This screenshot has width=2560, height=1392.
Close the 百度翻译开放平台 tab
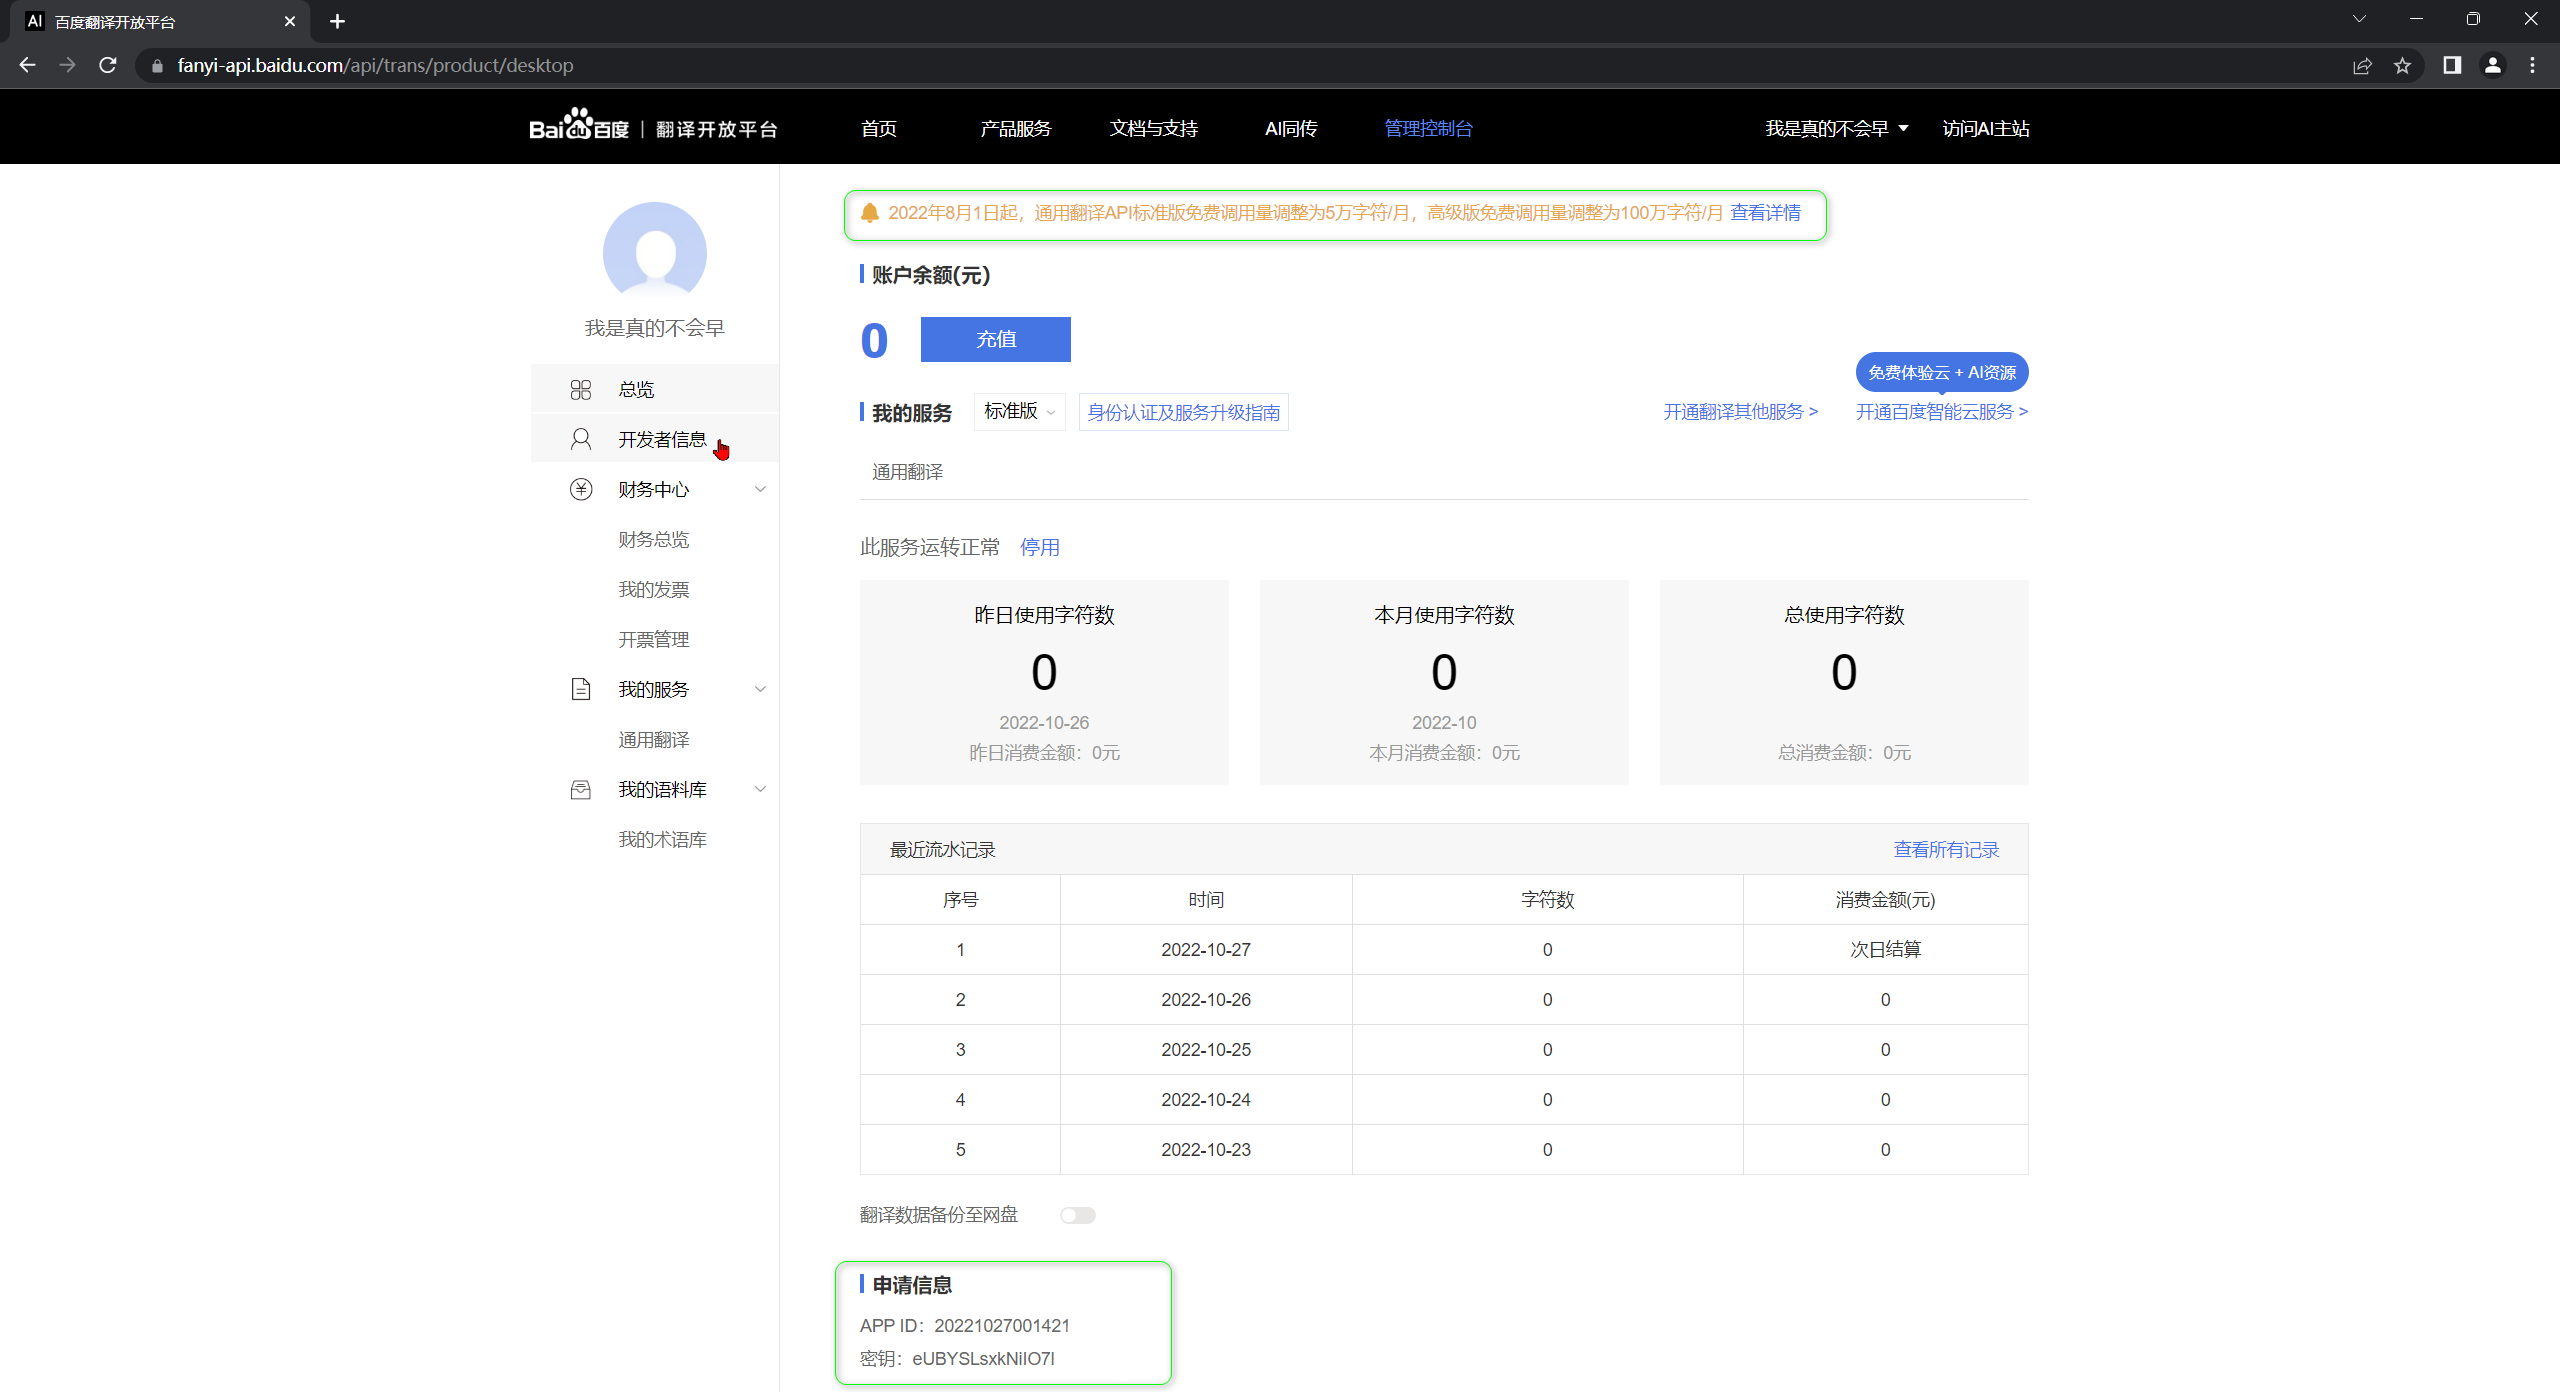pyautogui.click(x=290, y=21)
